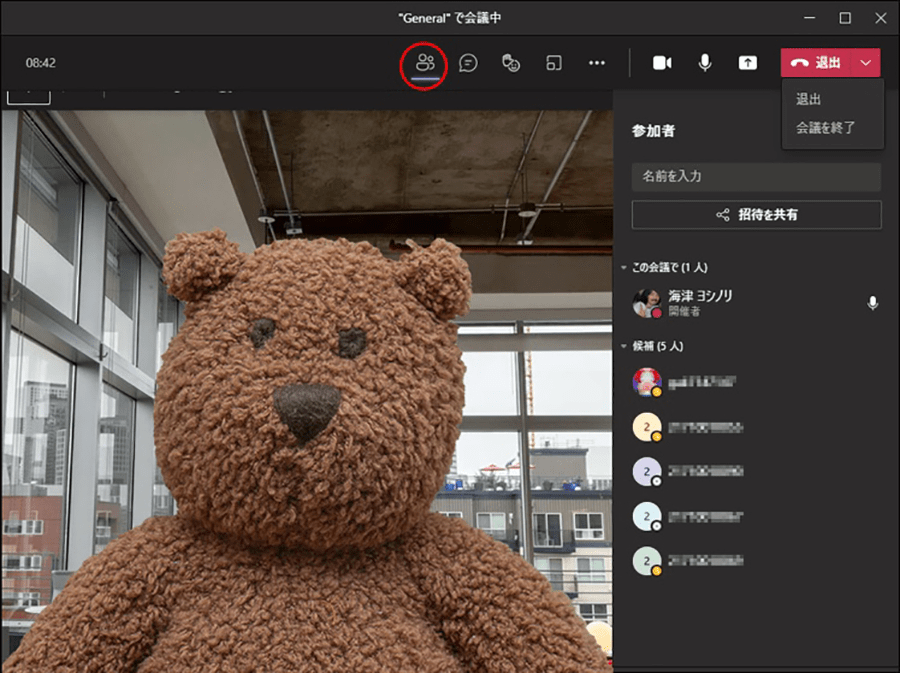This screenshot has width=900, height=673.
Task: Click microphone icon next to 海津 ヨシノリ
Action: [872, 303]
